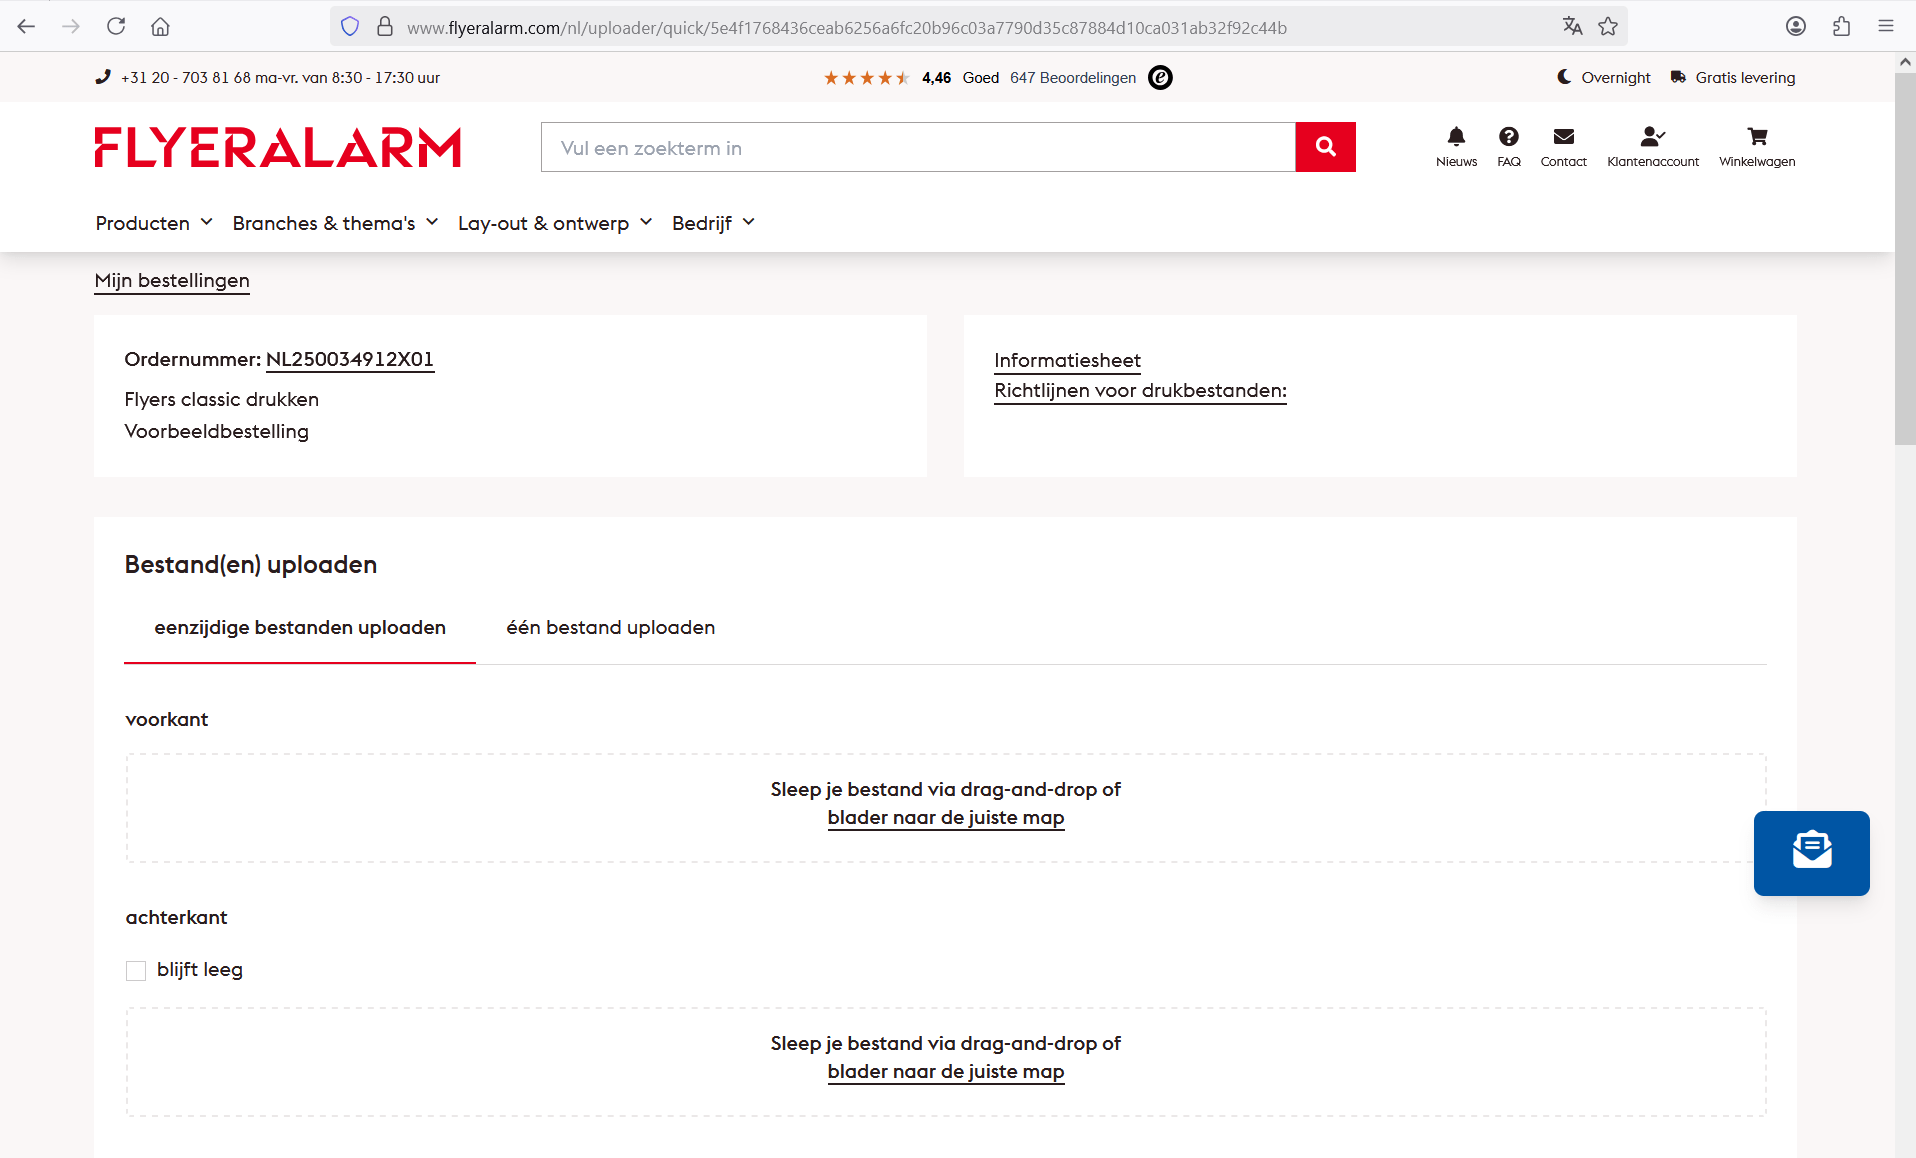Click the red search magnifier button
1916x1158 pixels.
(x=1325, y=147)
